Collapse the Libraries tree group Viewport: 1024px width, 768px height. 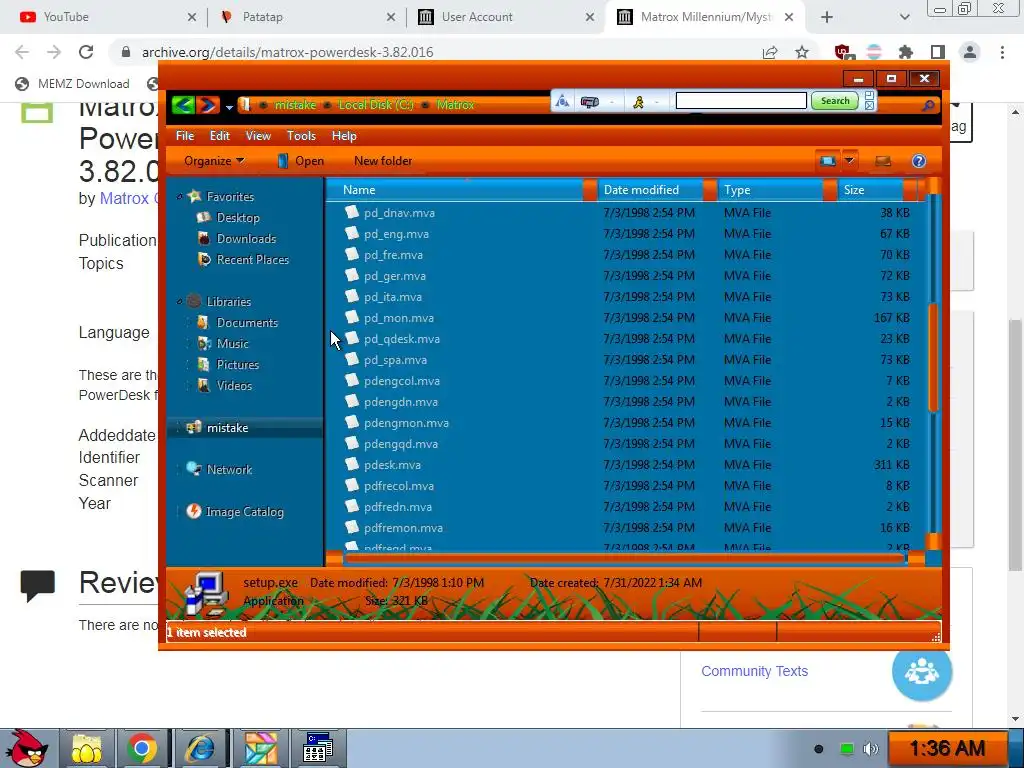click(180, 301)
